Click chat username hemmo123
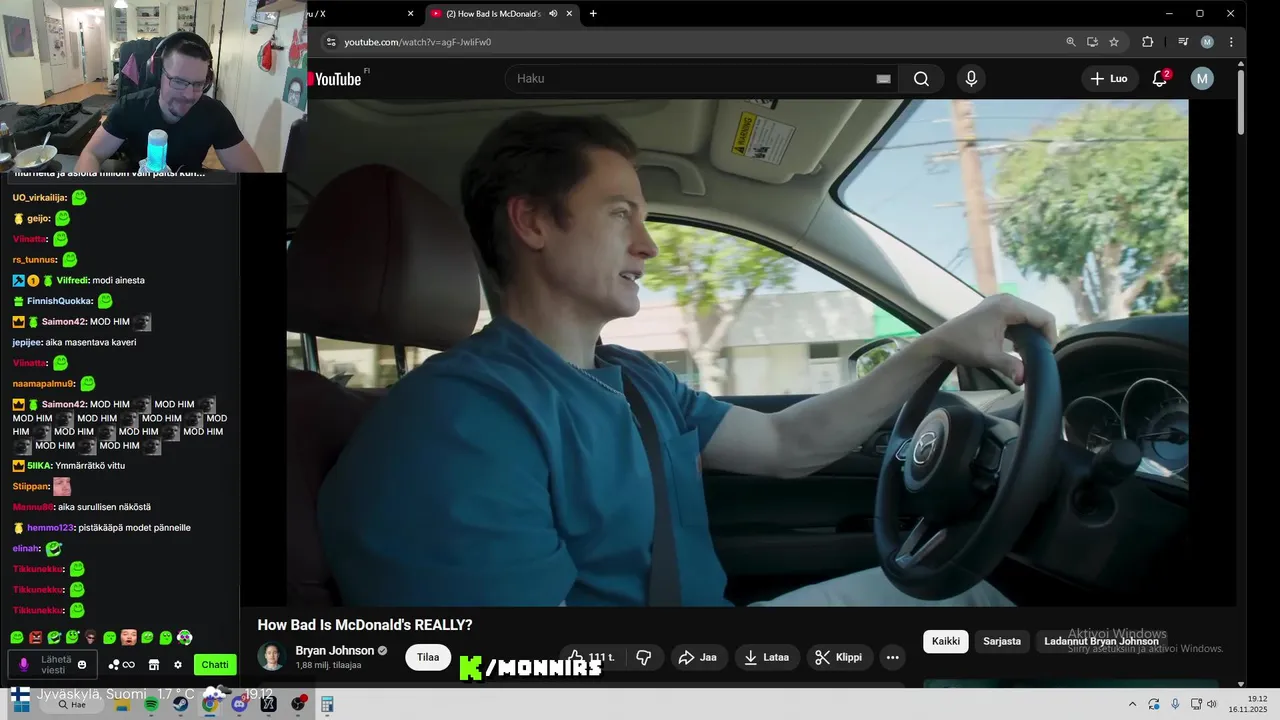 pos(49,528)
